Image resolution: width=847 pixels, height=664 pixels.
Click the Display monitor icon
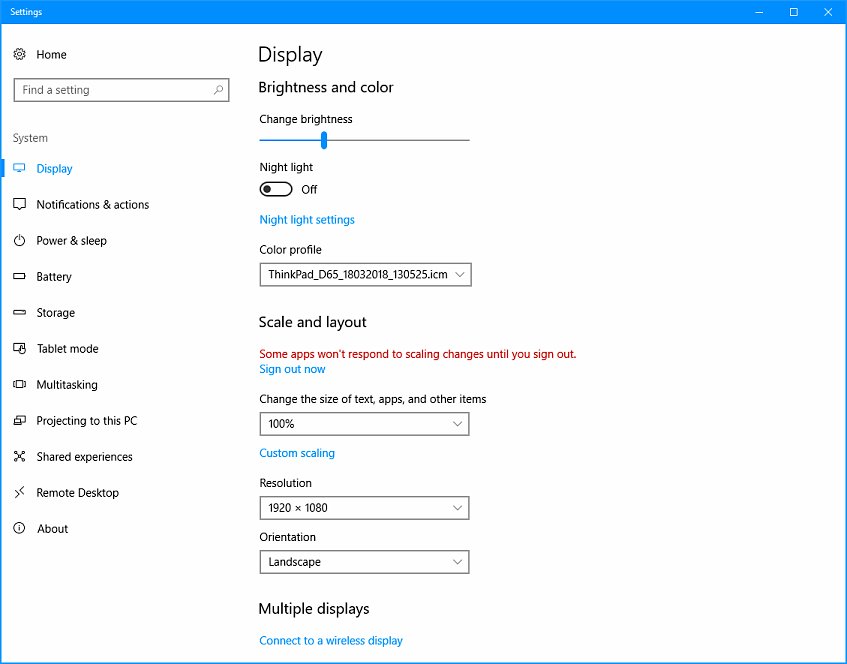[x=19, y=168]
